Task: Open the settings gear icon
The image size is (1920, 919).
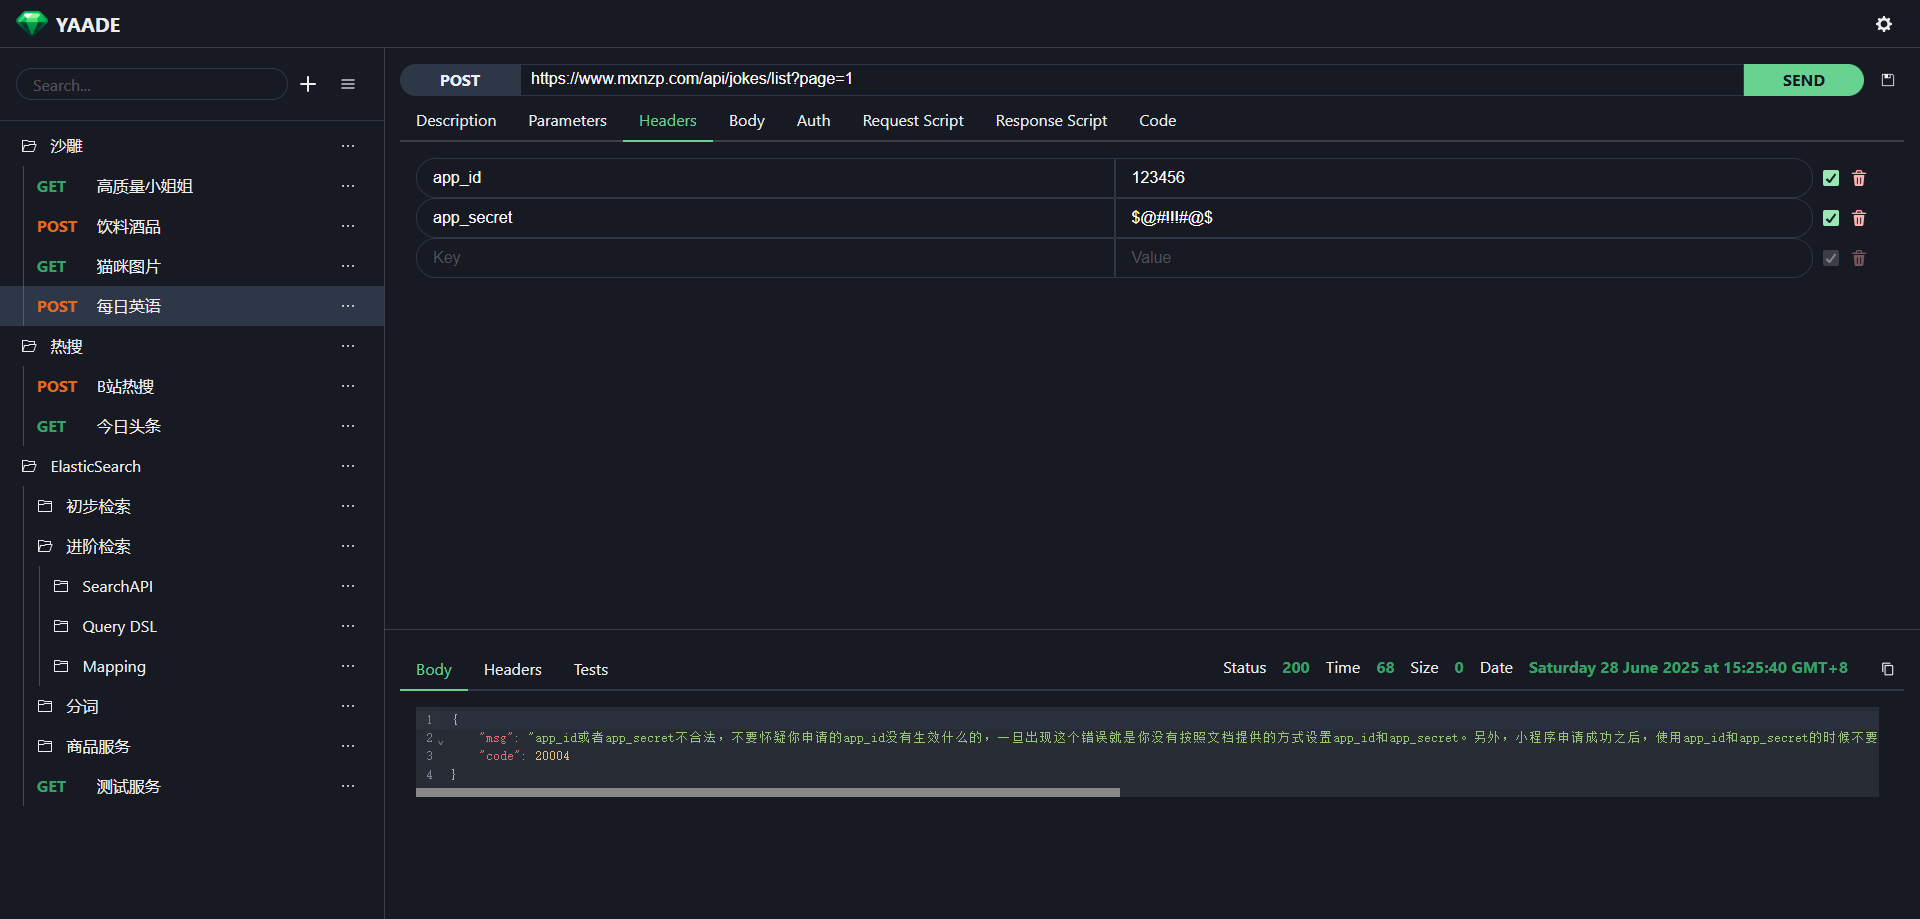Action: click(x=1883, y=24)
